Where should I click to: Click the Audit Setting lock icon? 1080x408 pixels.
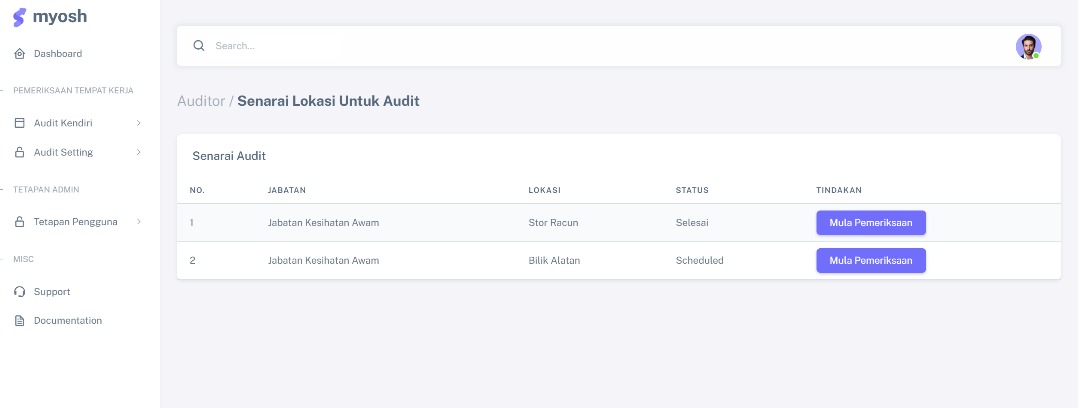[x=19, y=153]
